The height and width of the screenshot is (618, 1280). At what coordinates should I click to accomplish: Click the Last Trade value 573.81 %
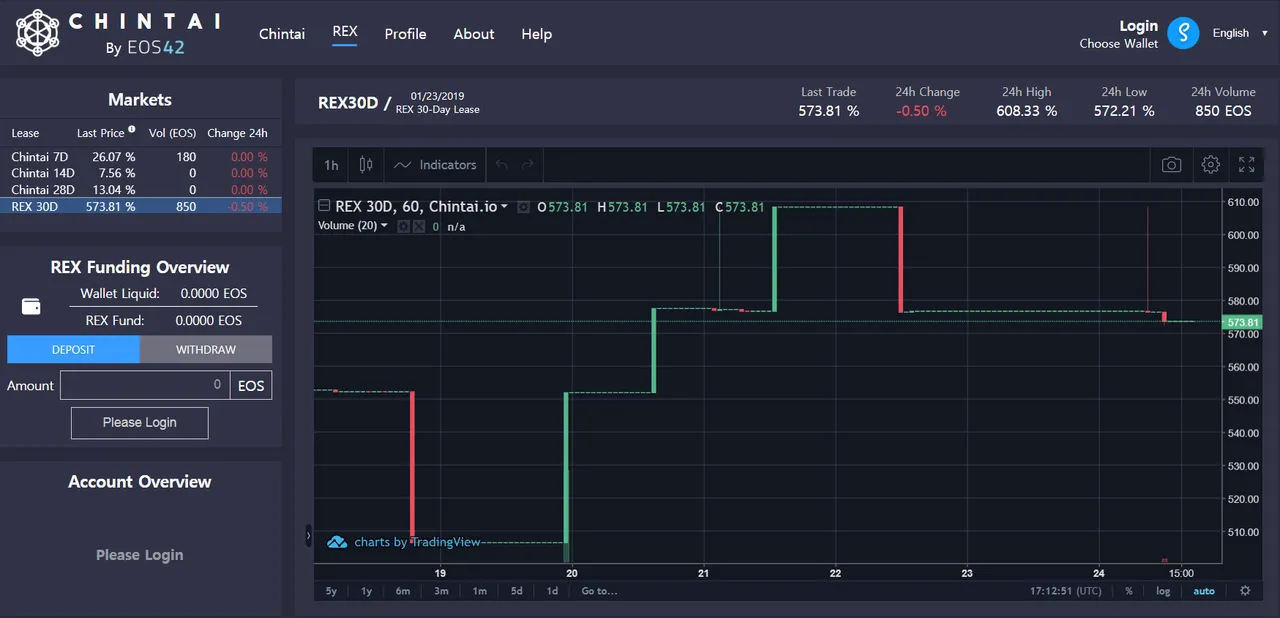(x=829, y=111)
